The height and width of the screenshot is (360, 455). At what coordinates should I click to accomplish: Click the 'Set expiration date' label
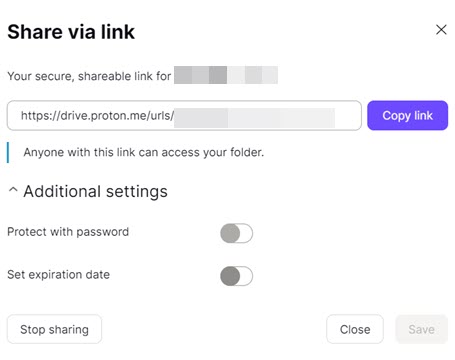click(58, 274)
